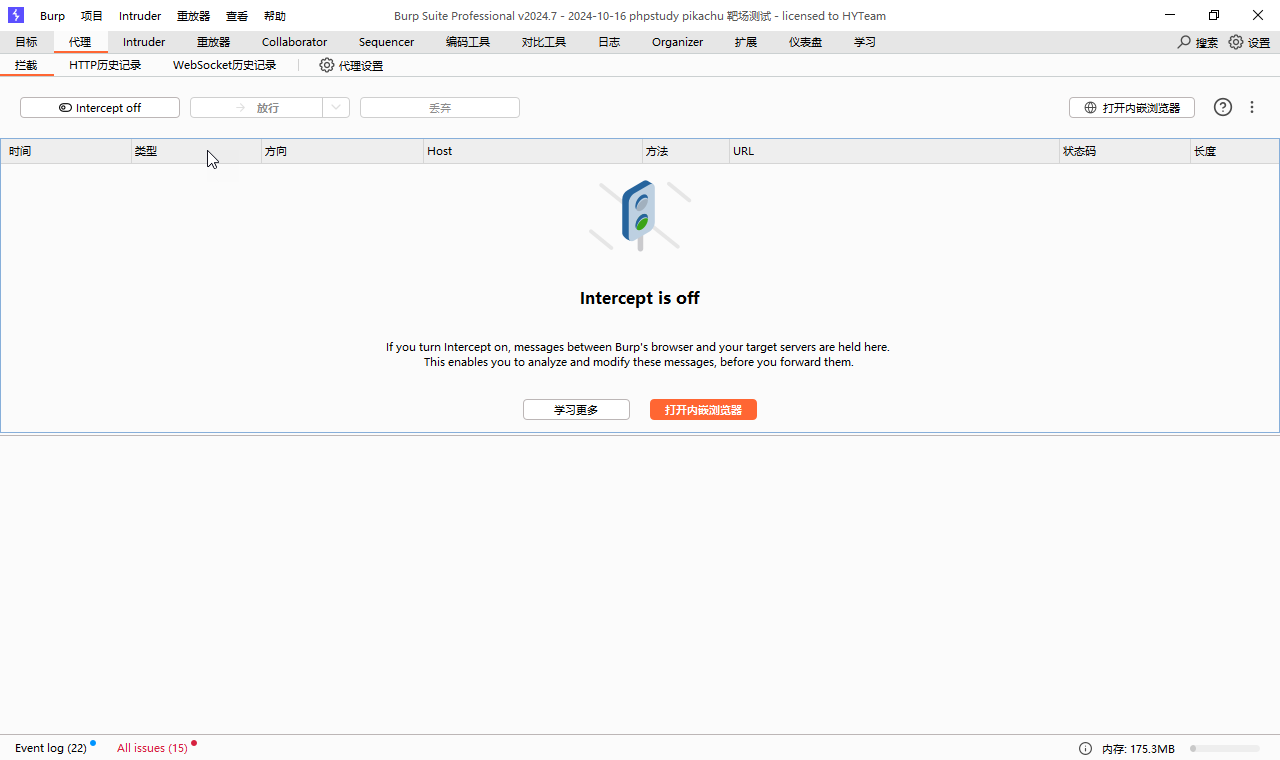The image size is (1280, 760).
Task: Open the 项目 menu
Action: tap(92, 16)
